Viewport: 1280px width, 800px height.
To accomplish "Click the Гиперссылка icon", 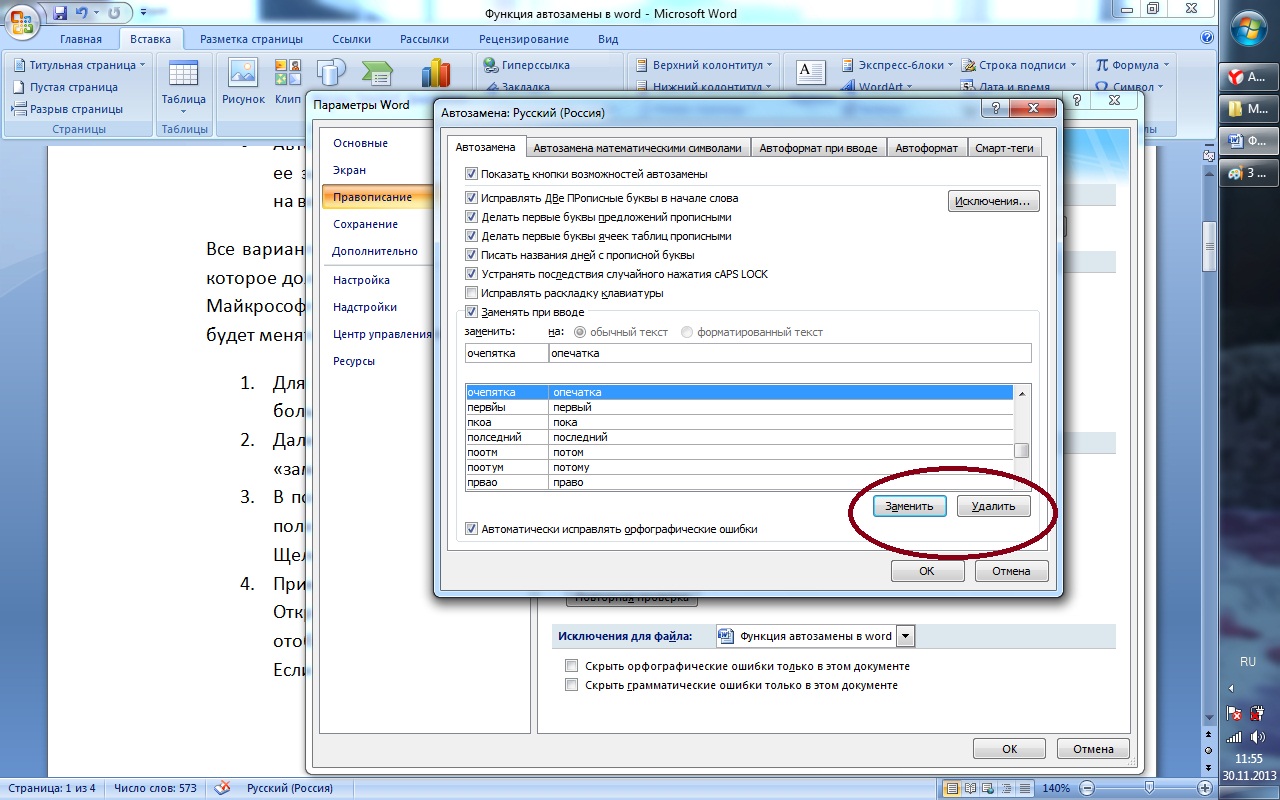I will pos(491,65).
